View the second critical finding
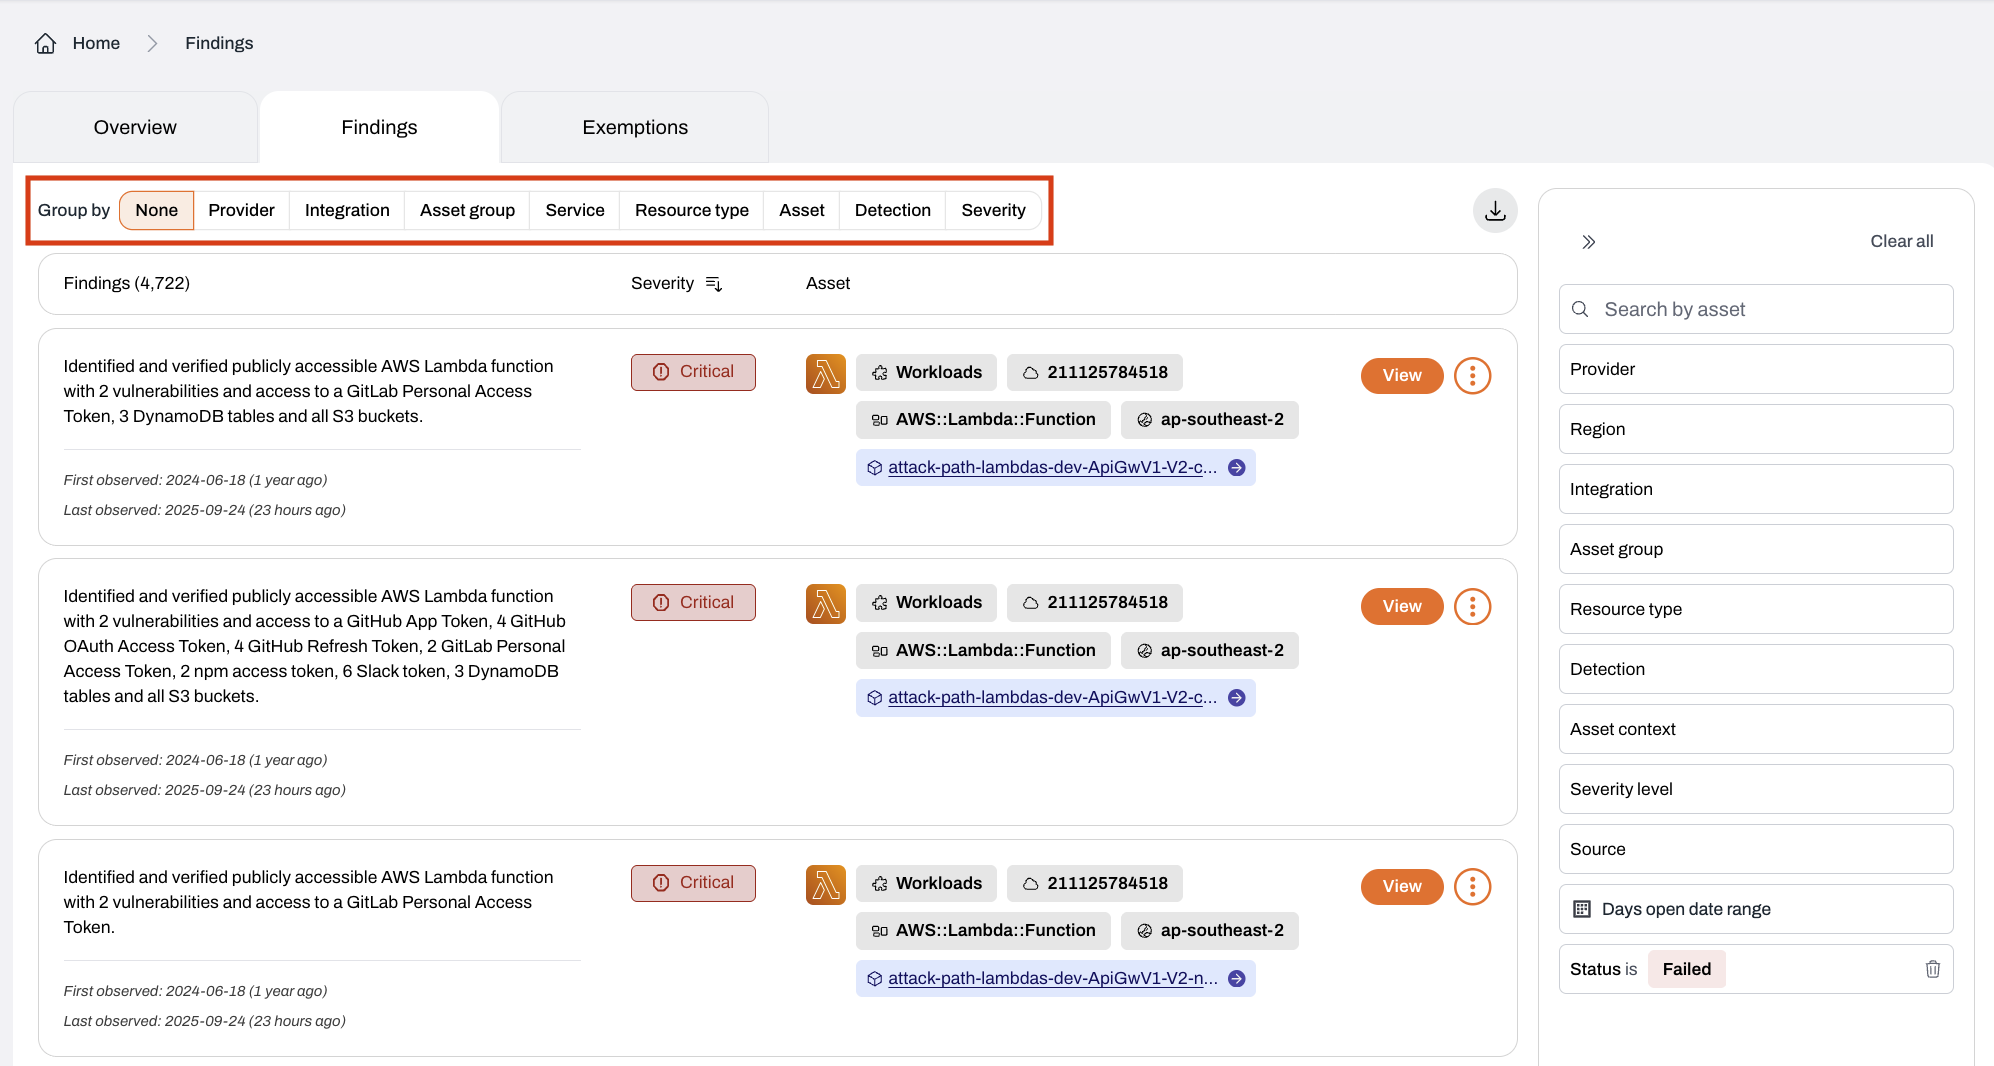The height and width of the screenshot is (1066, 1994). click(1402, 606)
